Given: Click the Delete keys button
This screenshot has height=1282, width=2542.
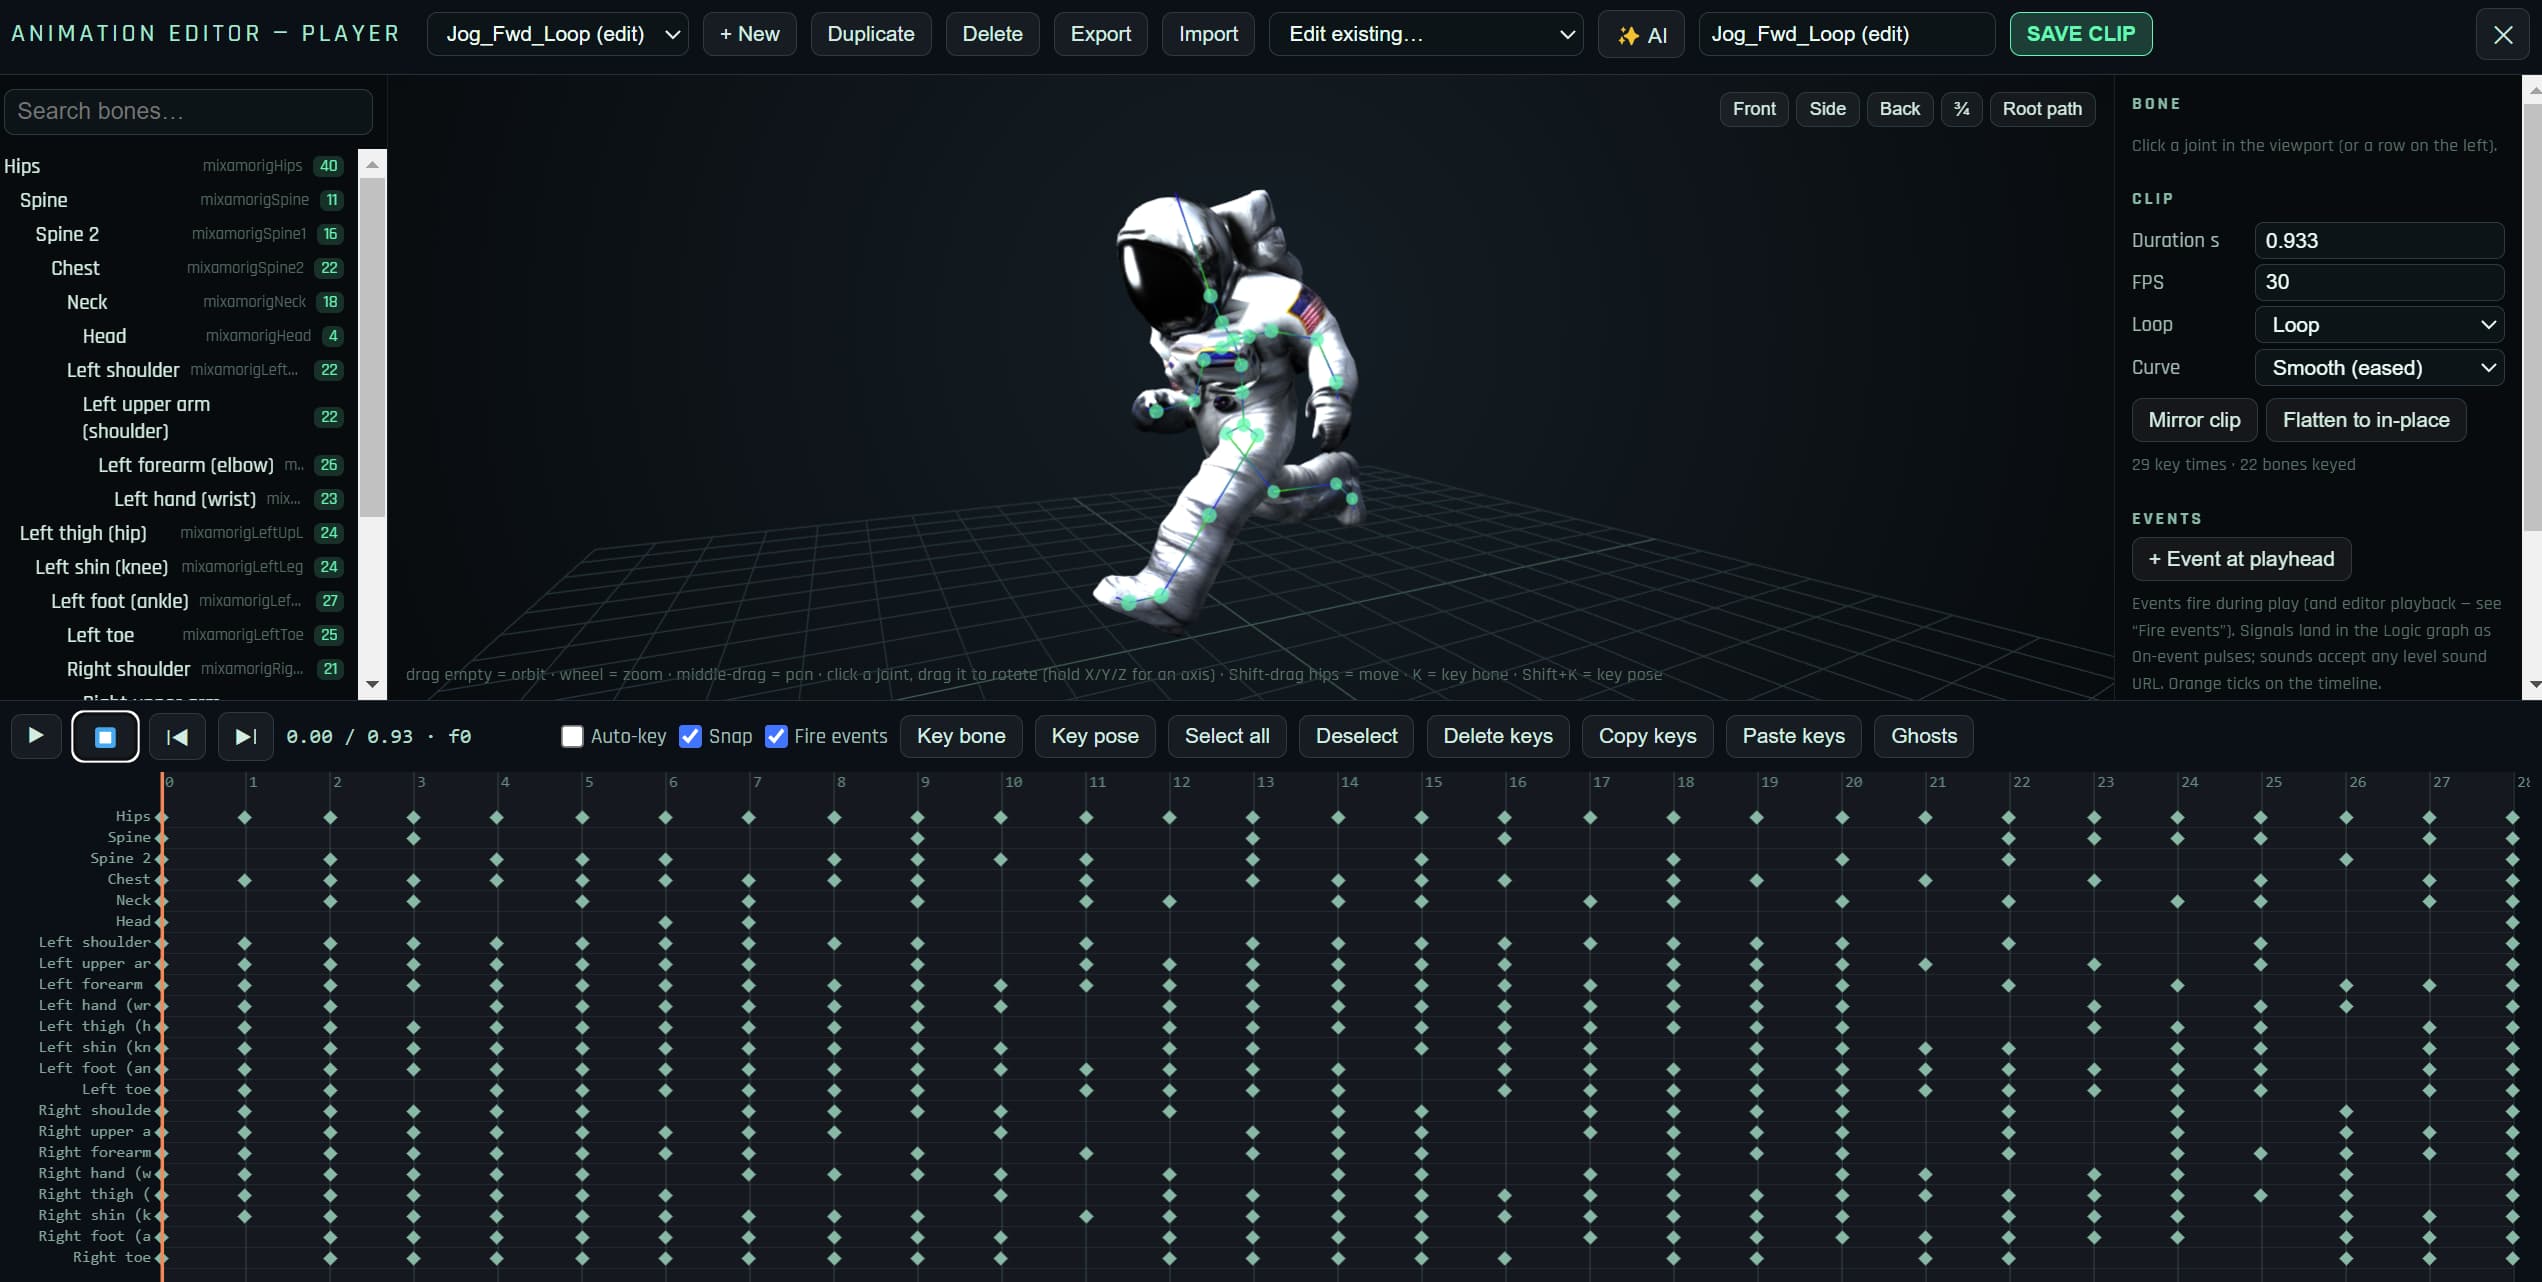Looking at the screenshot, I should 1498,736.
